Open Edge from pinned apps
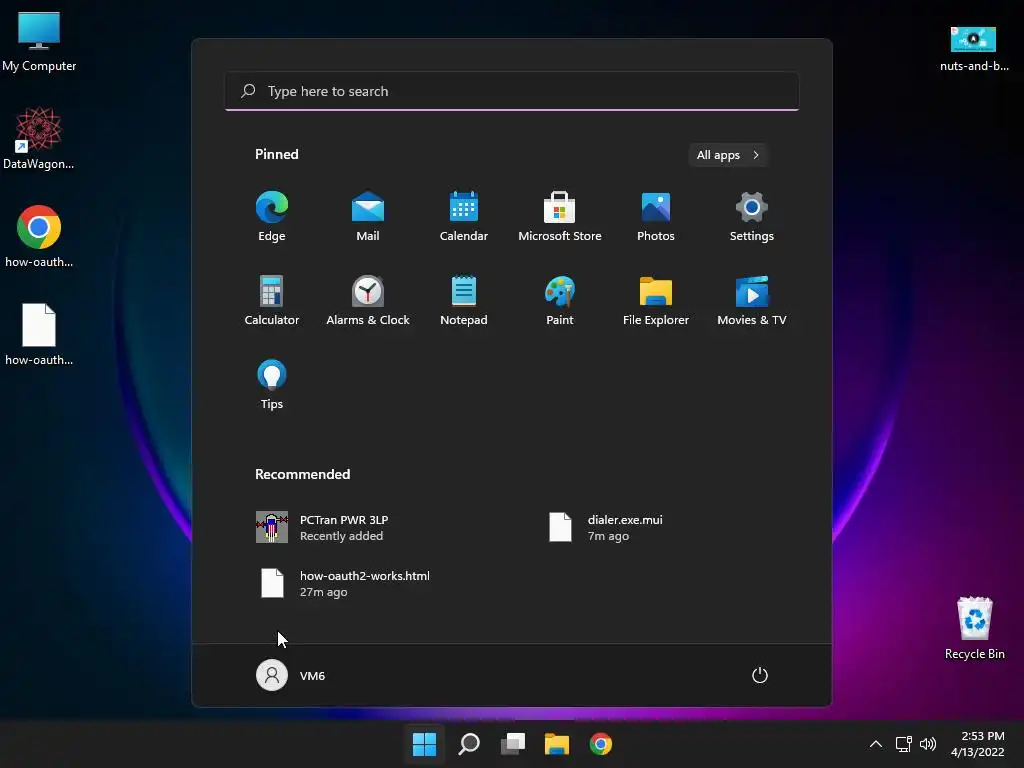1024x768 pixels. coord(272,217)
